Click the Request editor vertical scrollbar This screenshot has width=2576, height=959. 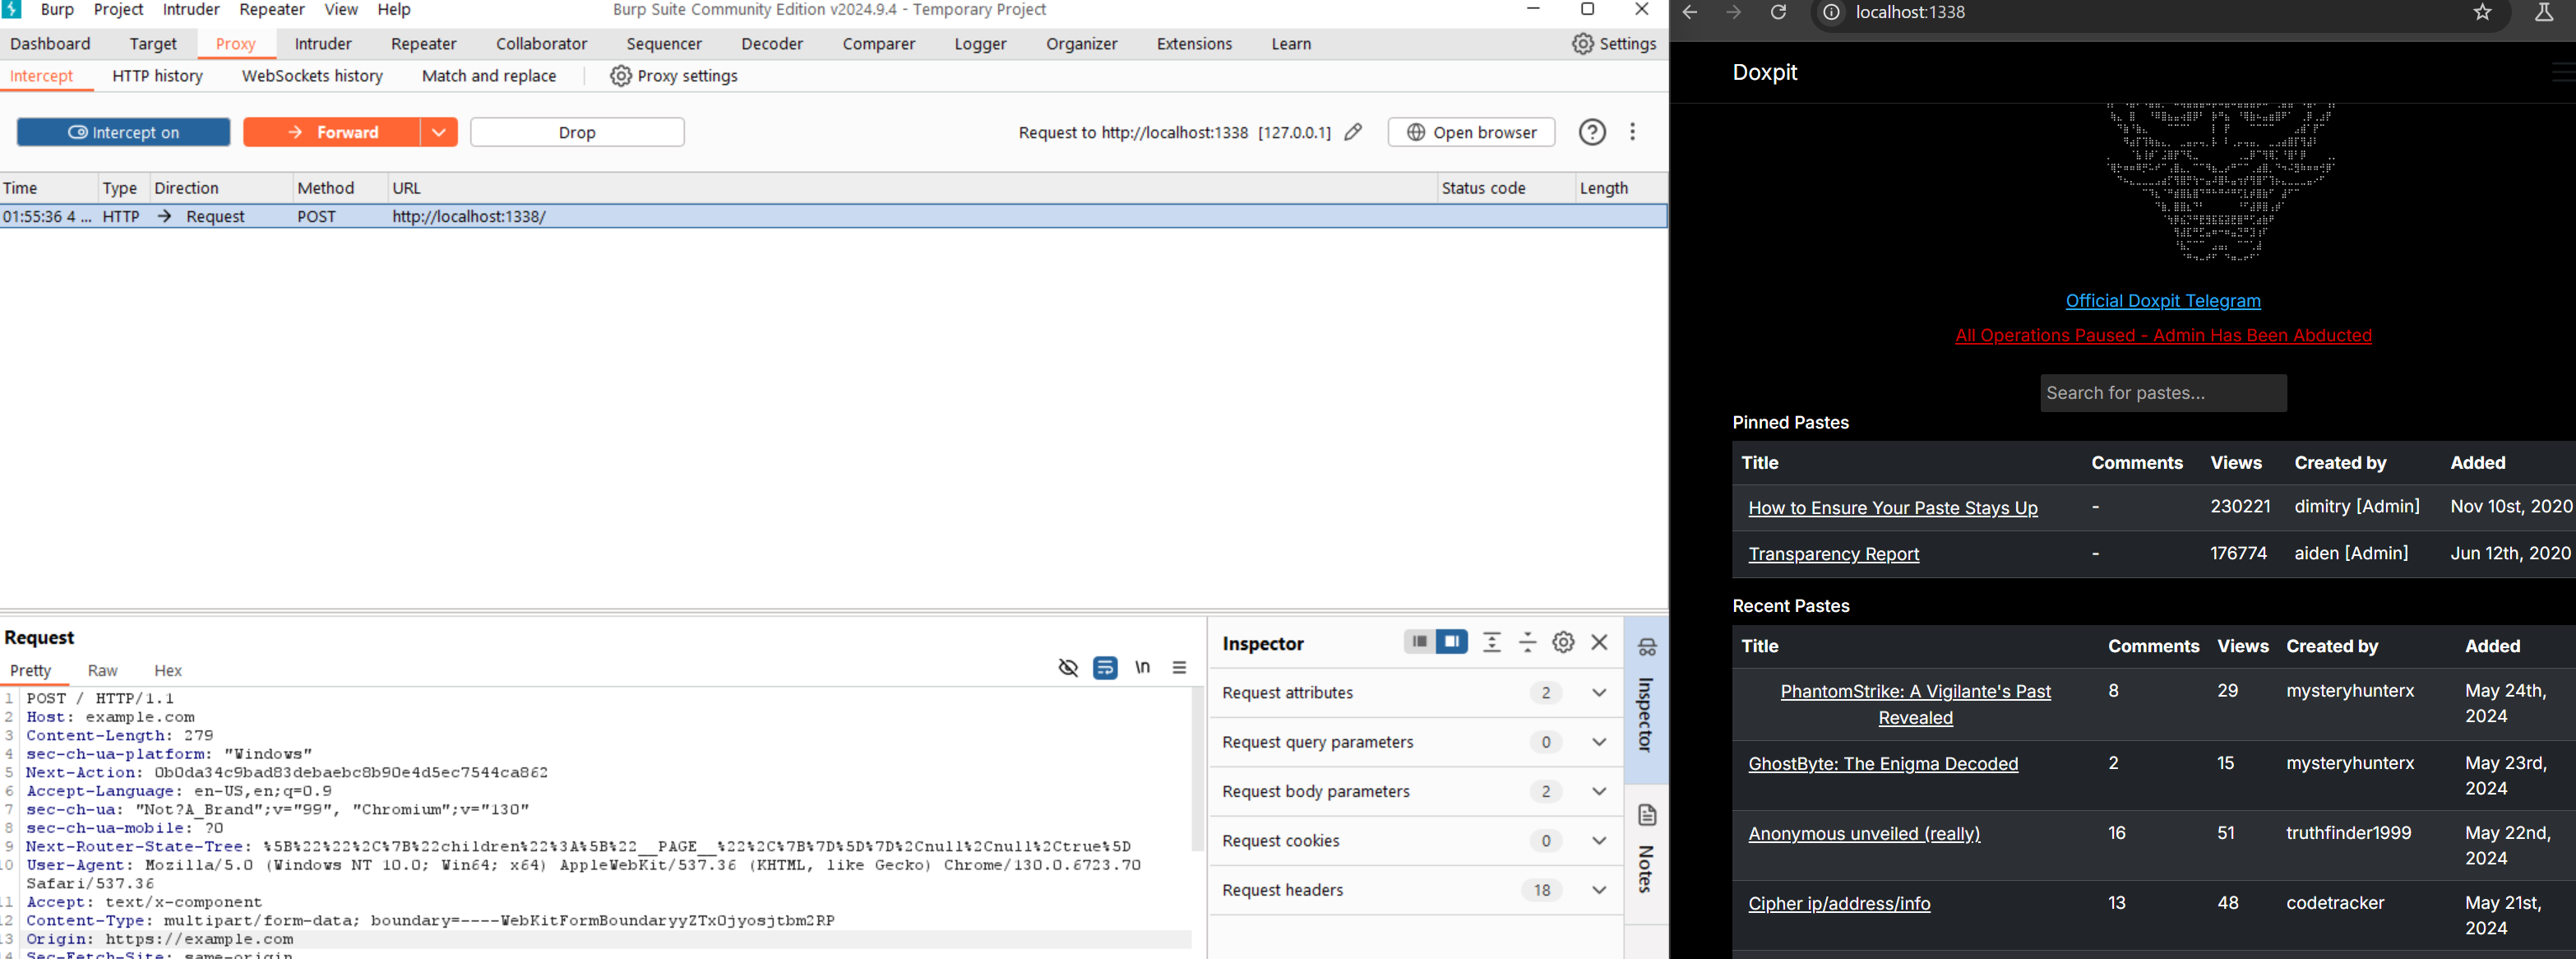click(1198, 769)
